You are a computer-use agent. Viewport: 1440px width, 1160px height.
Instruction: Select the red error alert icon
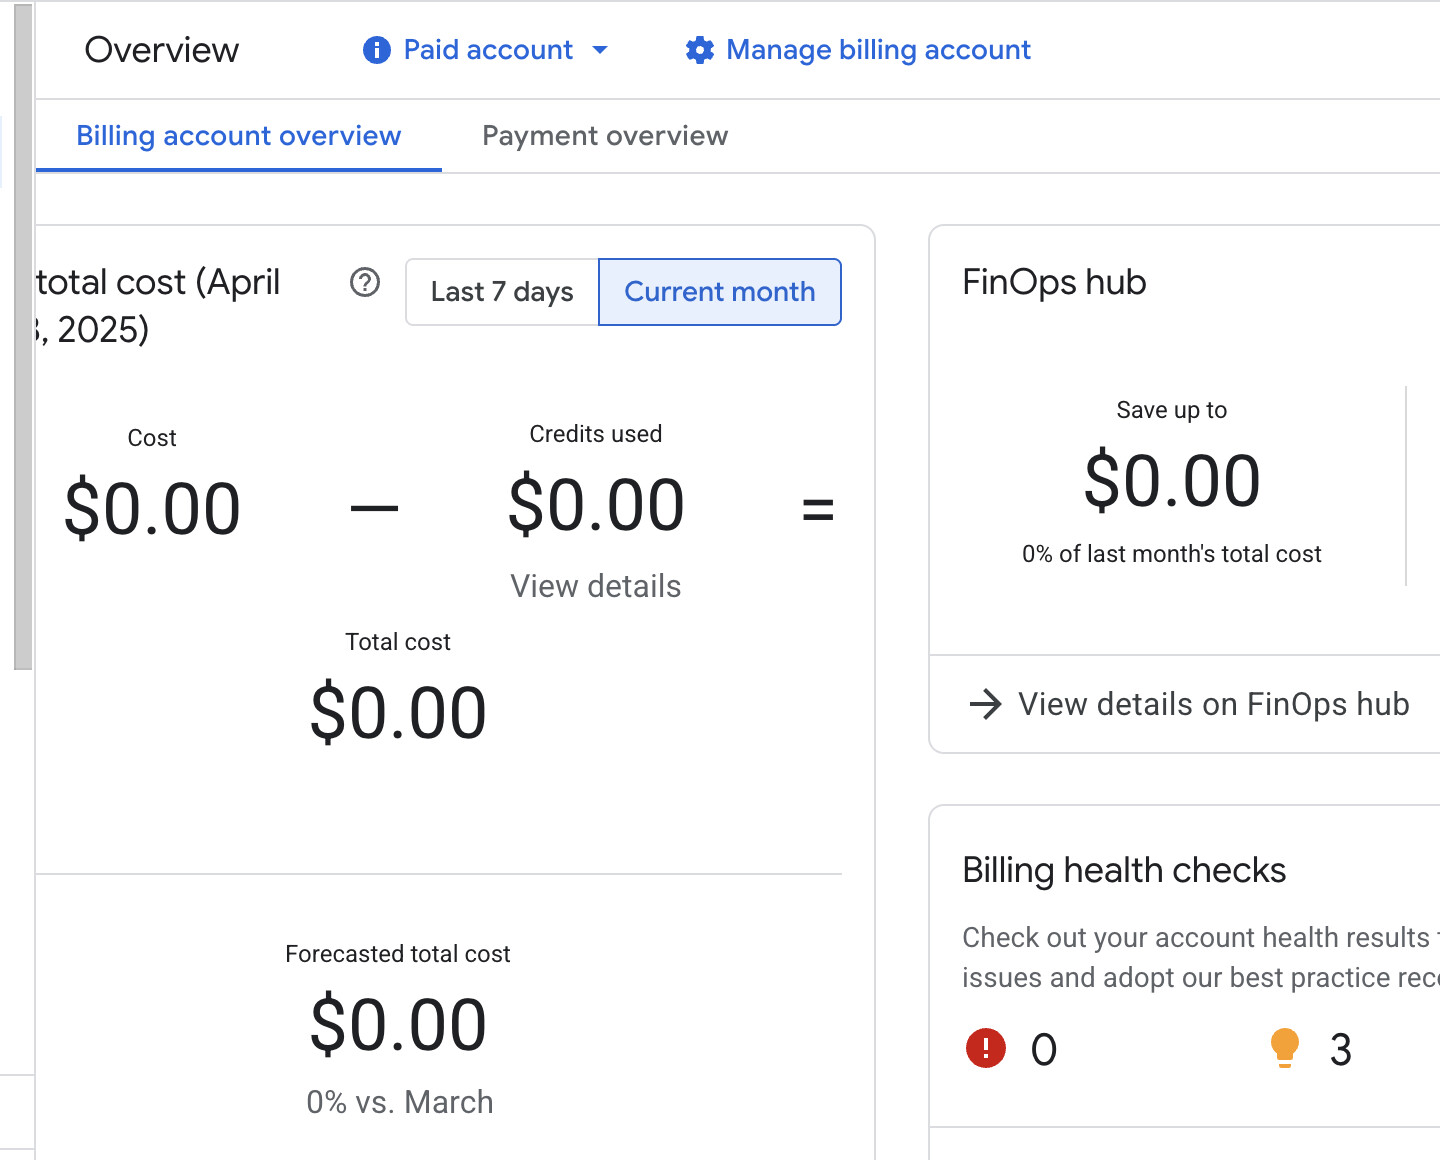[x=986, y=1049]
